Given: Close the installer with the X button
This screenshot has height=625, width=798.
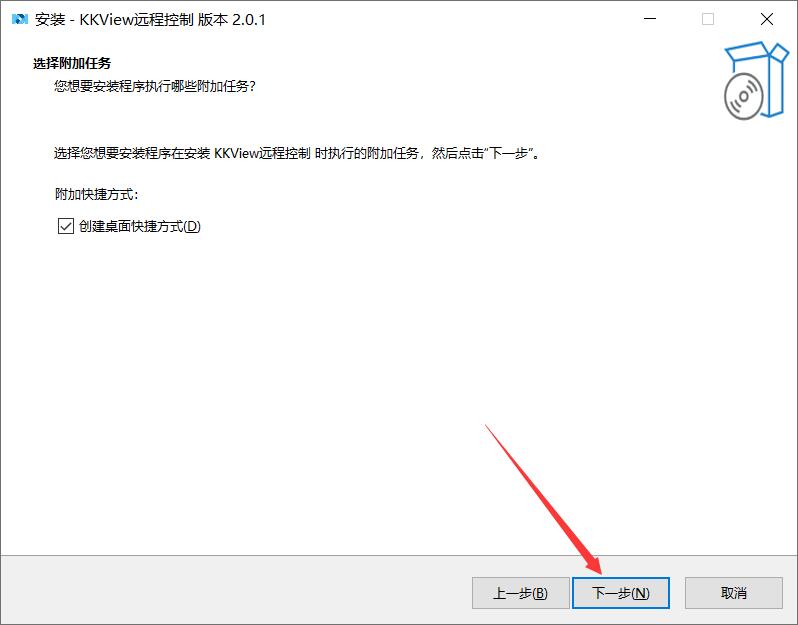Looking at the screenshot, I should pyautogui.click(x=766, y=19).
